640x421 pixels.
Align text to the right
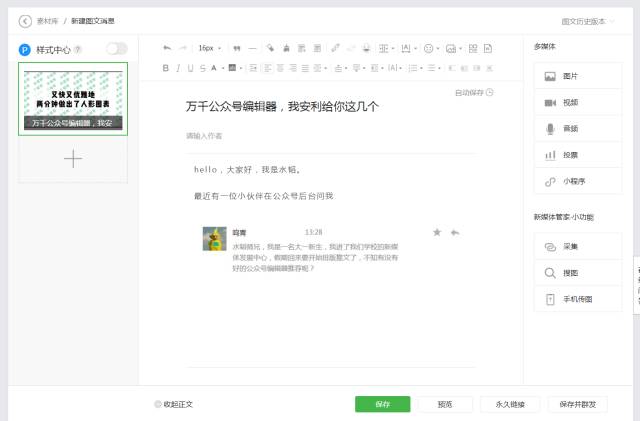pos(293,68)
